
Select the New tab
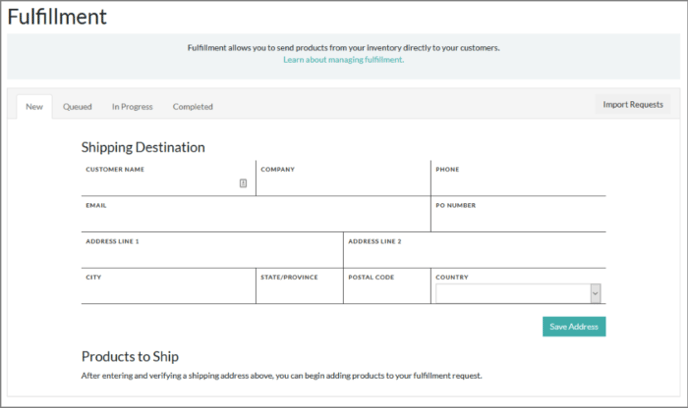(34, 107)
